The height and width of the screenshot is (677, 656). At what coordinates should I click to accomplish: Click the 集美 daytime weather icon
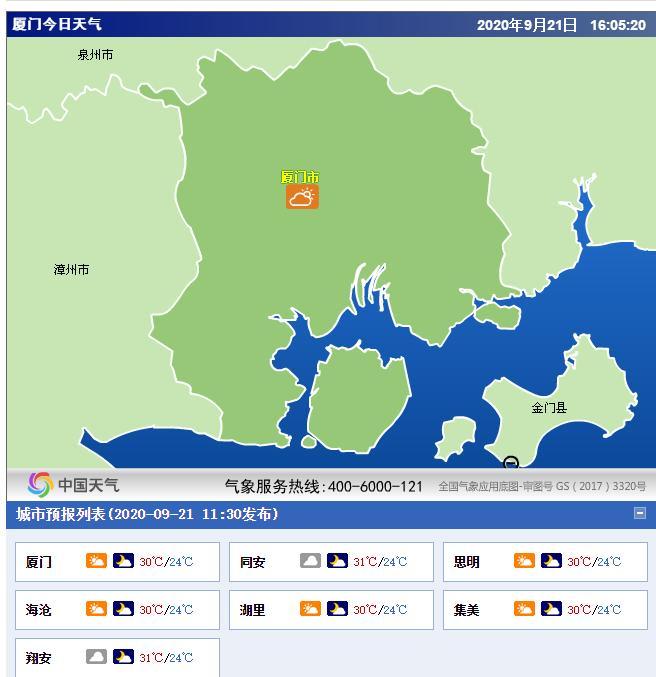524,609
